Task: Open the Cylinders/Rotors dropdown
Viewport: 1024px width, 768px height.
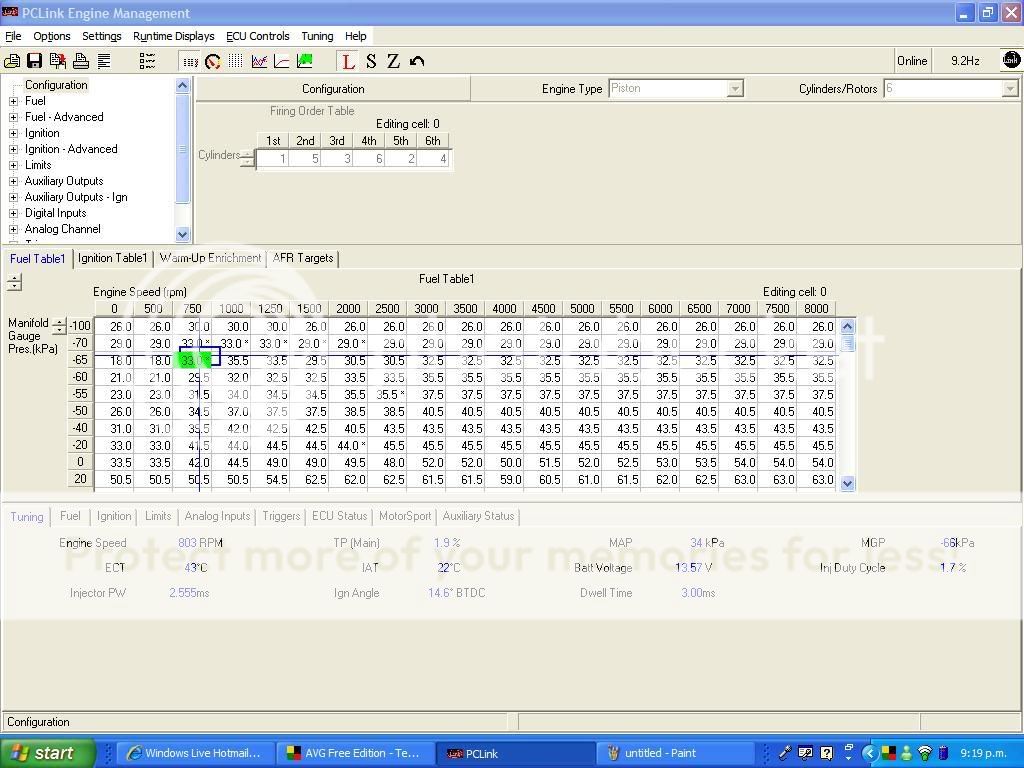Action: pyautogui.click(x=1010, y=89)
